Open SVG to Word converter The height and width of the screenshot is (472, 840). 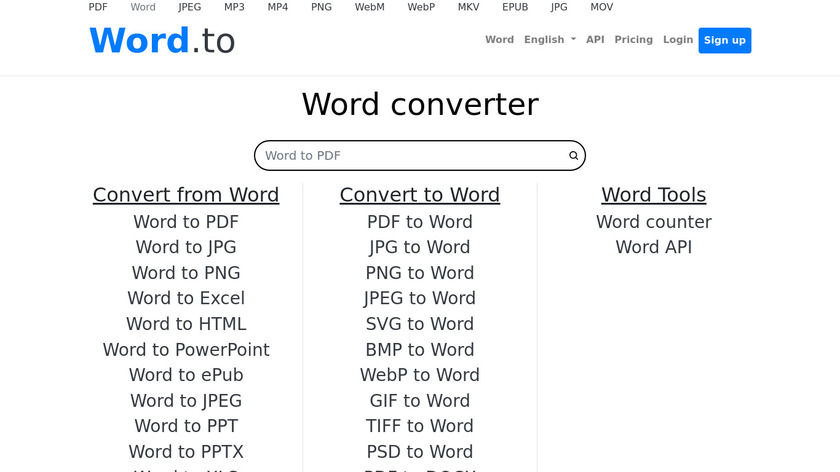(x=419, y=324)
